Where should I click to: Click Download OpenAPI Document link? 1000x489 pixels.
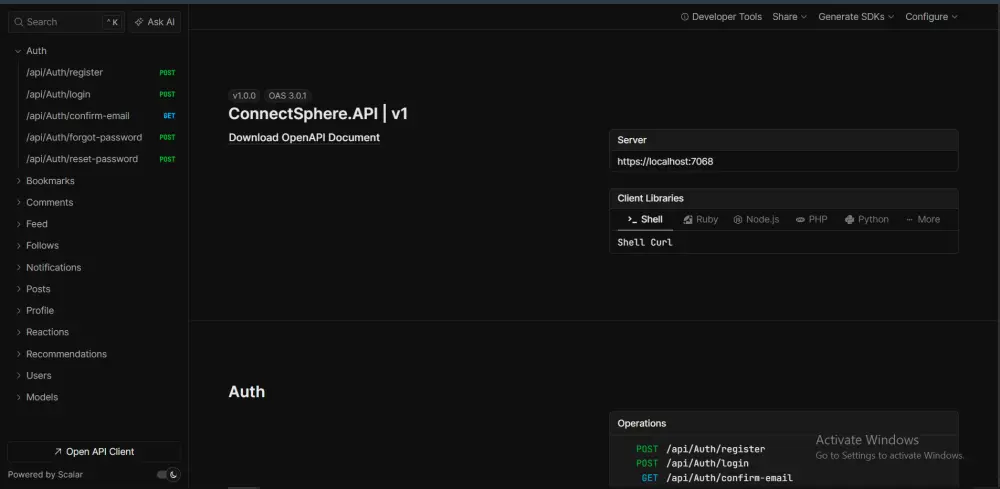tap(304, 138)
